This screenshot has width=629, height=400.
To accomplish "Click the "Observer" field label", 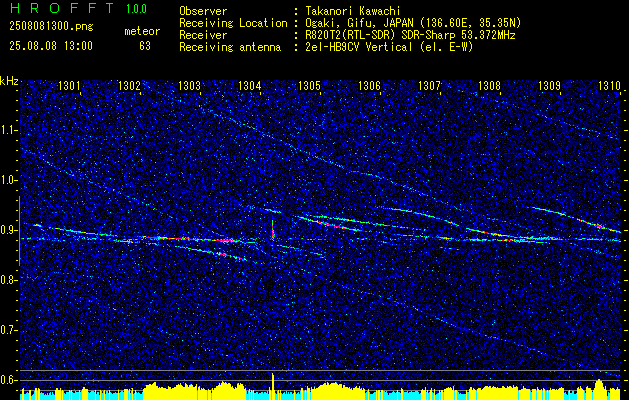I will click(x=203, y=11).
